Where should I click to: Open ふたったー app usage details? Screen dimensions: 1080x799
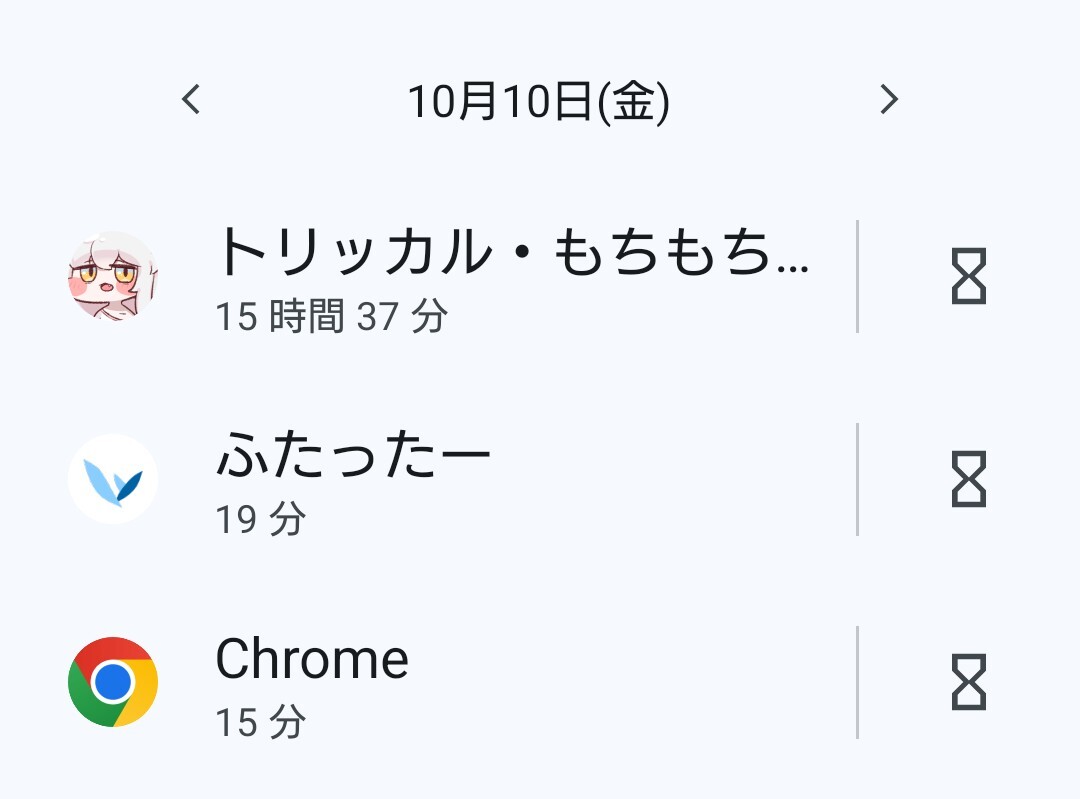[354, 456]
